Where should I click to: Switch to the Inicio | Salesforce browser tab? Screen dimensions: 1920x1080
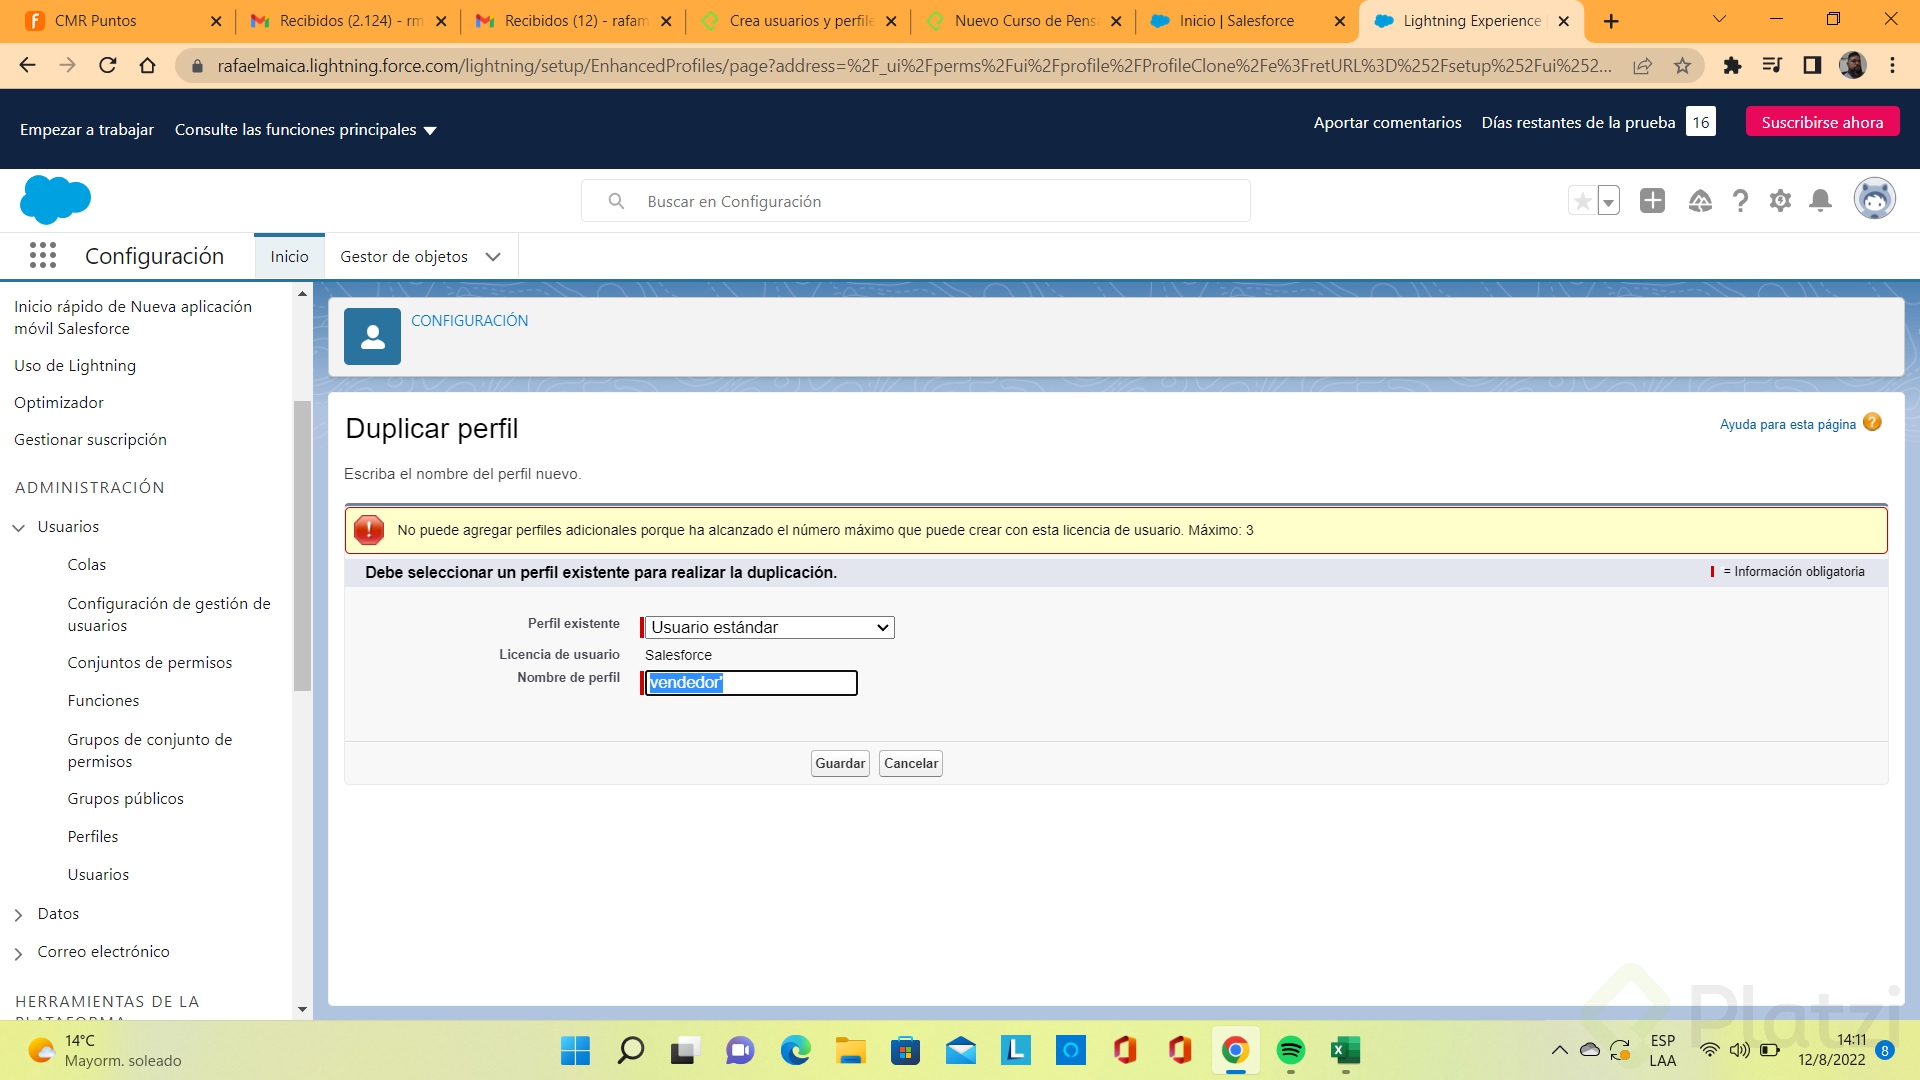tap(1235, 21)
